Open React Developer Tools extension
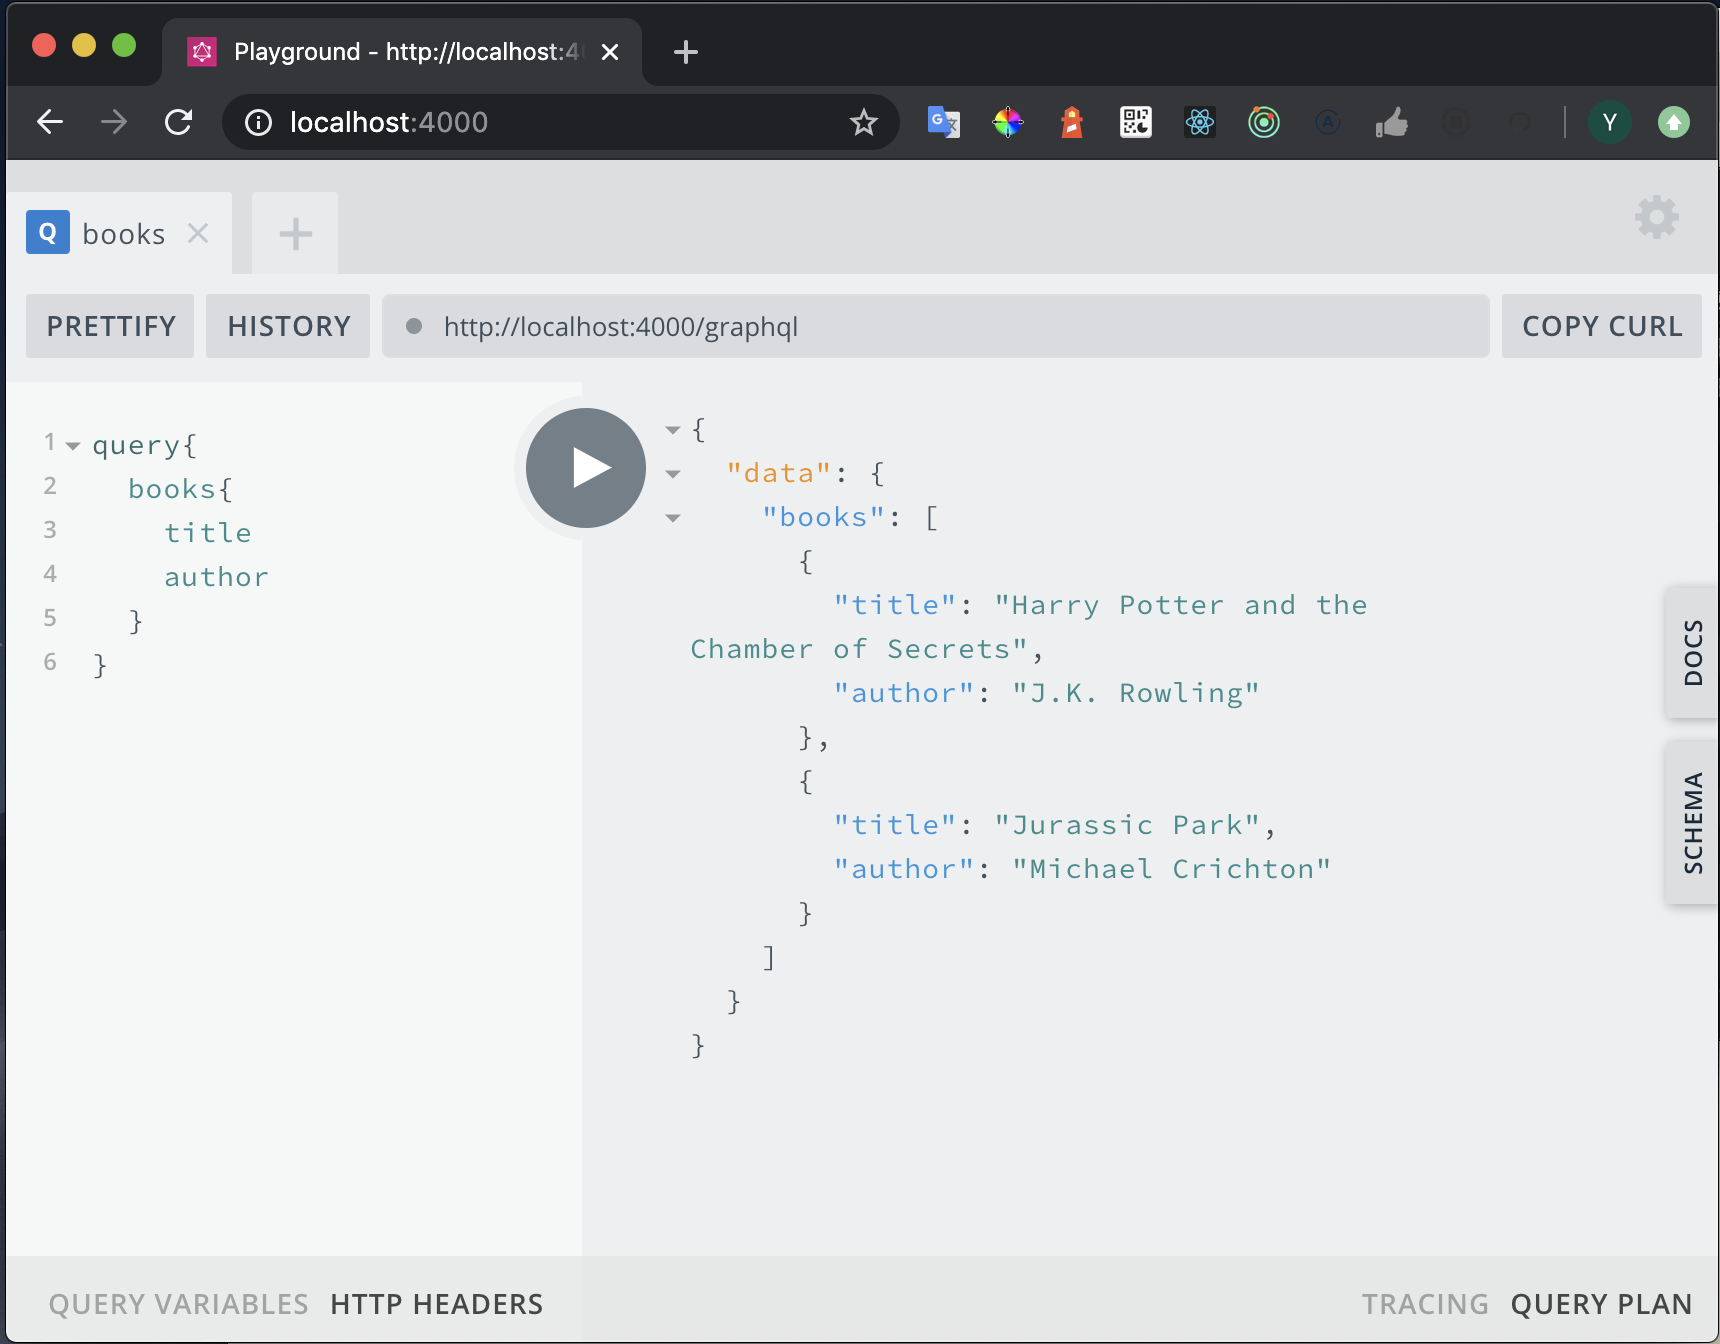This screenshot has height=1344, width=1720. [1199, 122]
